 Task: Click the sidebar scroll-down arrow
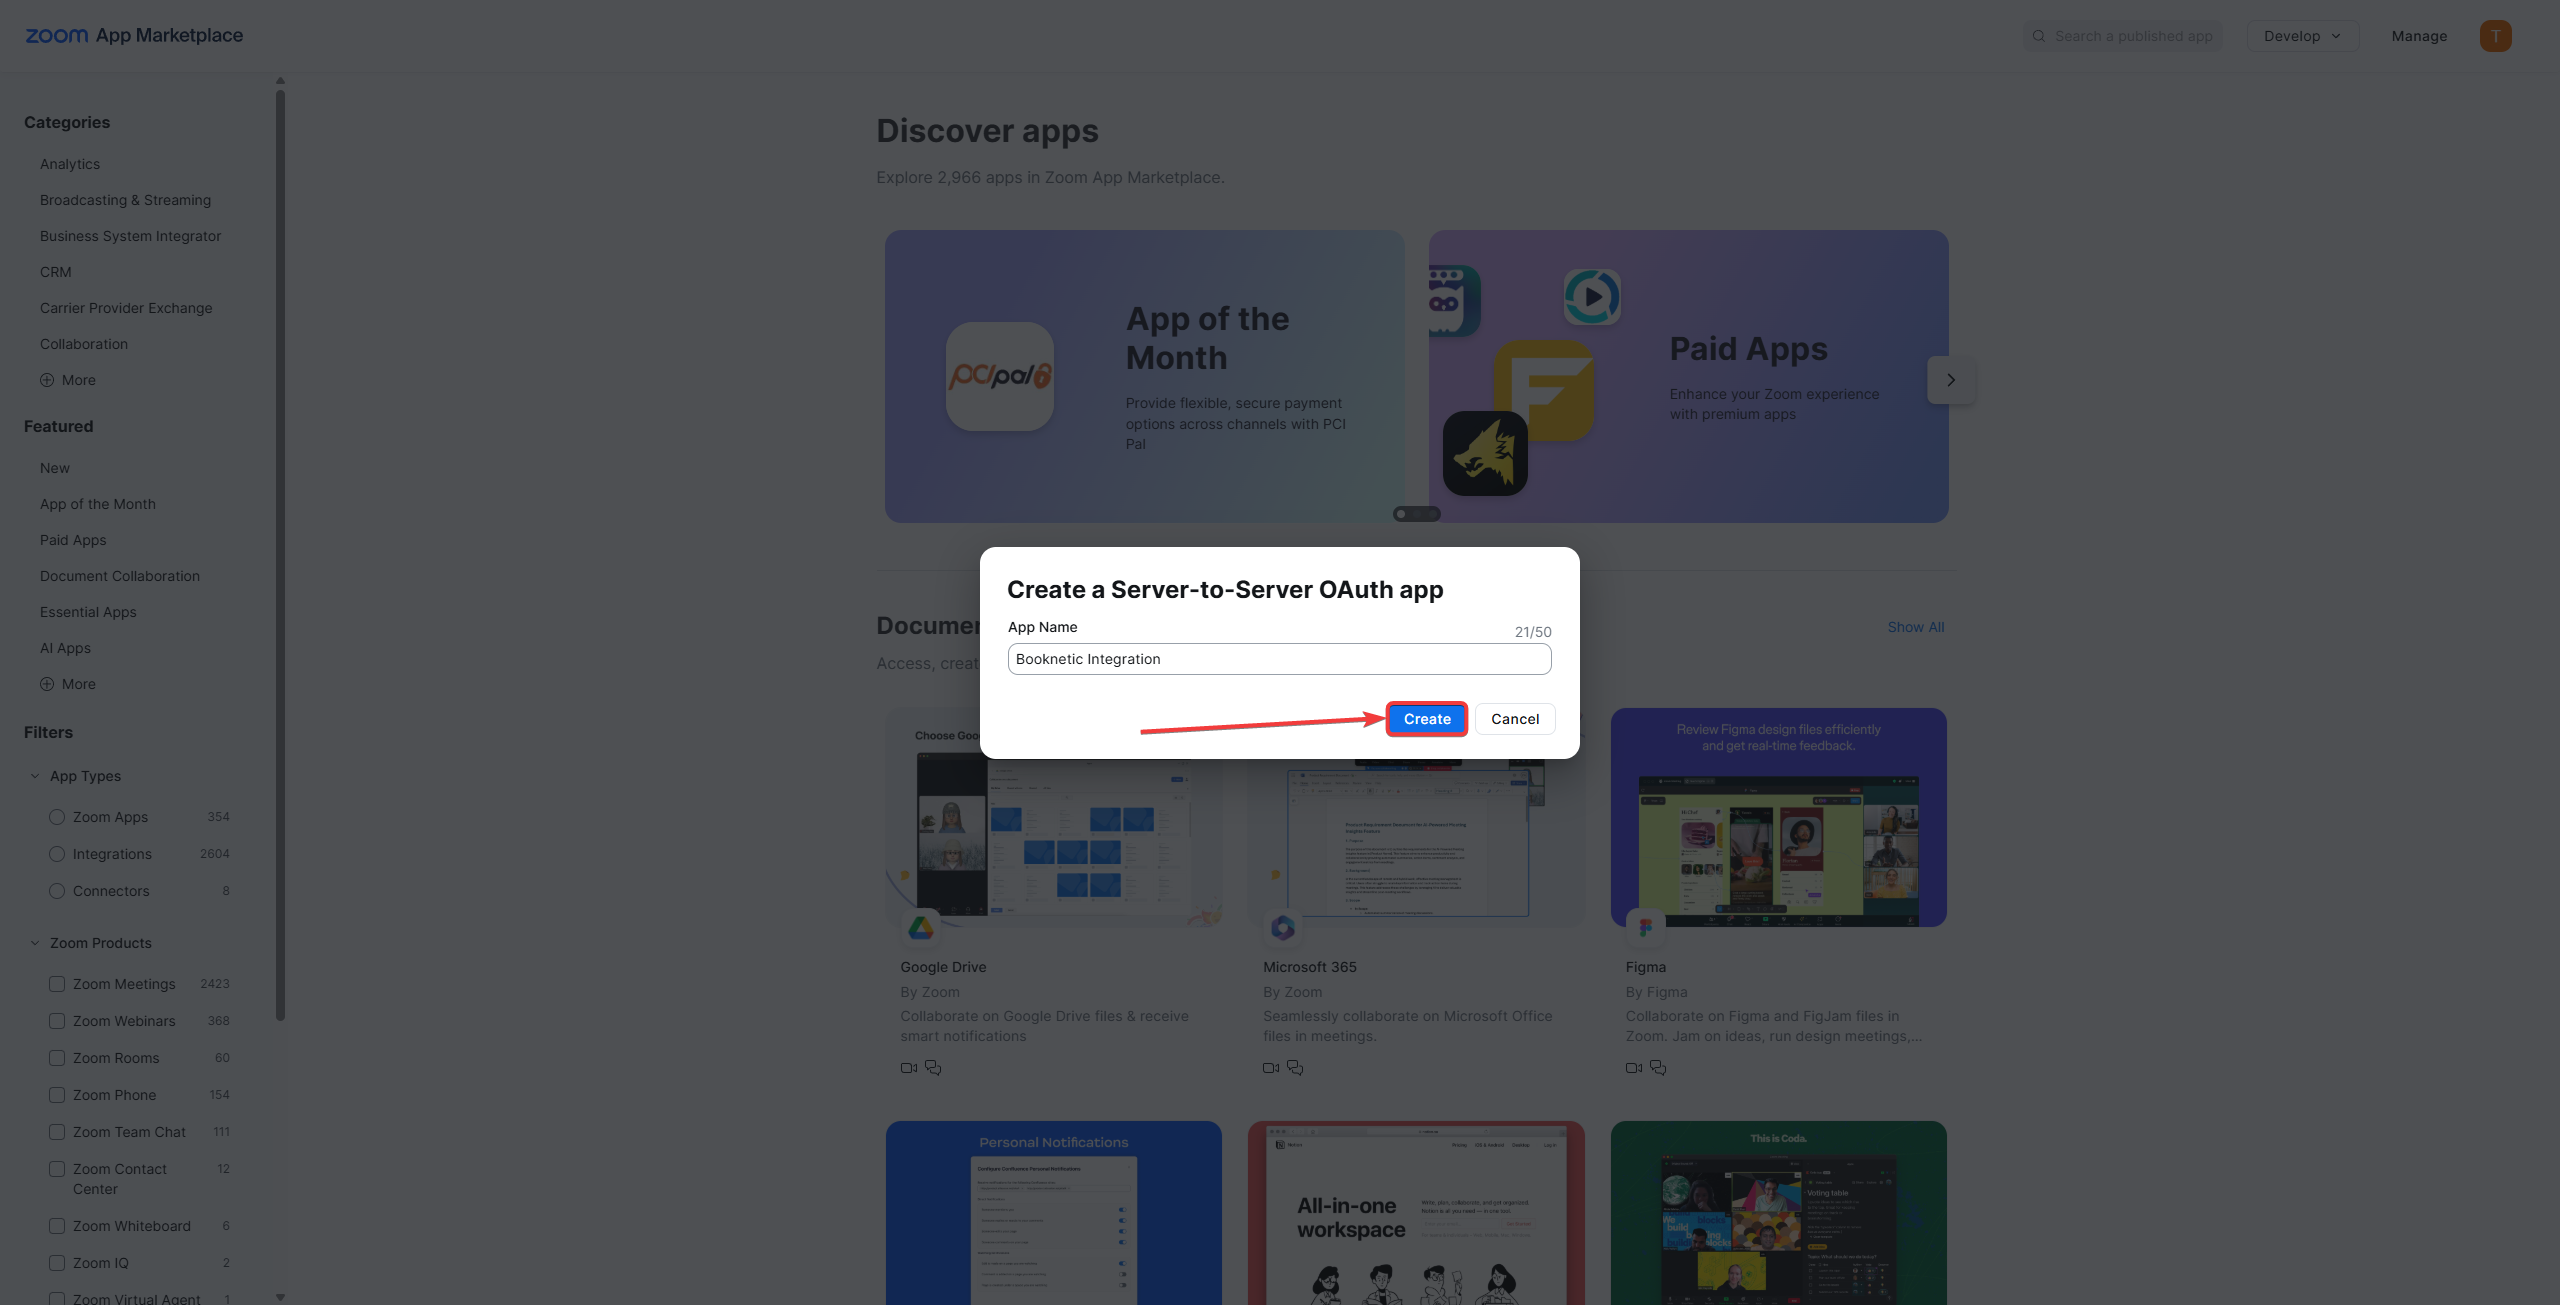point(280,1297)
